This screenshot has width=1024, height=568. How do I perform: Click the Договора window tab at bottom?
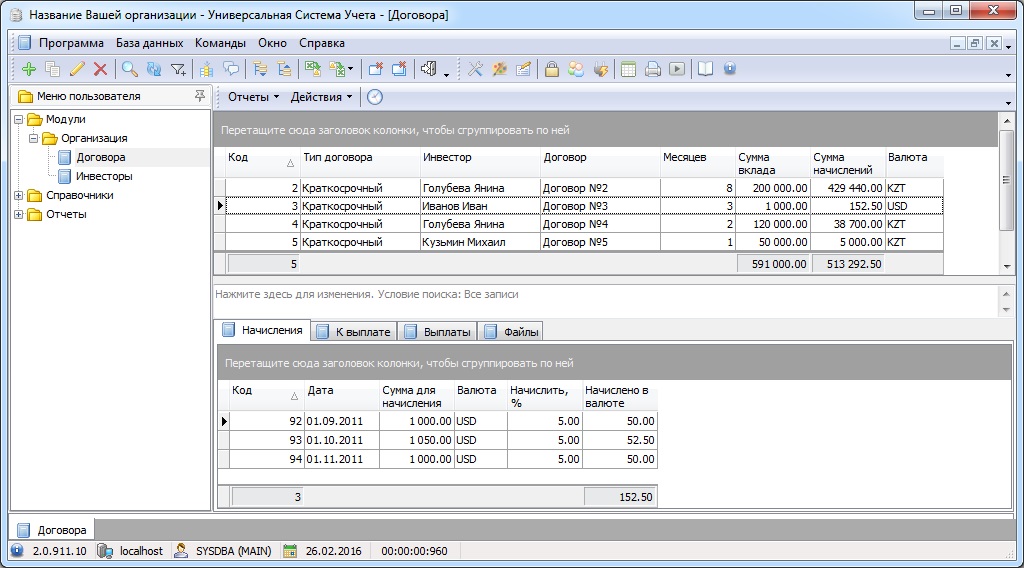coord(52,530)
